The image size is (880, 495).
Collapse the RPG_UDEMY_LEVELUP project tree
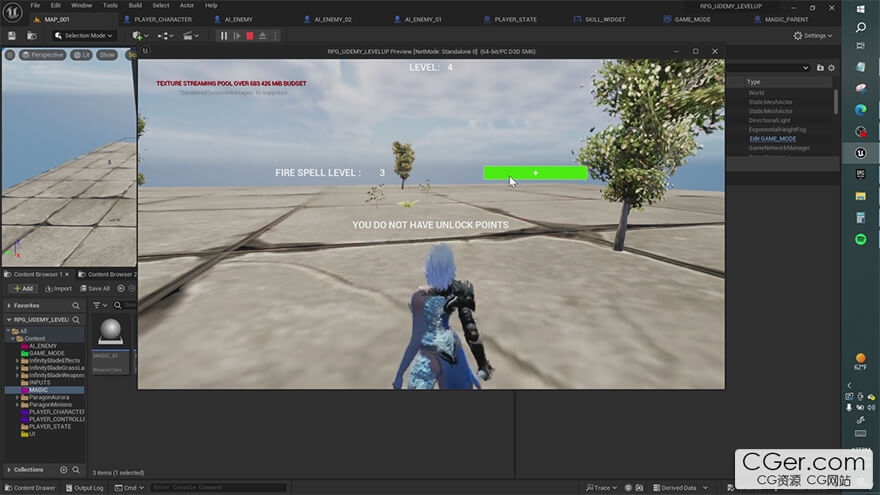[9, 320]
